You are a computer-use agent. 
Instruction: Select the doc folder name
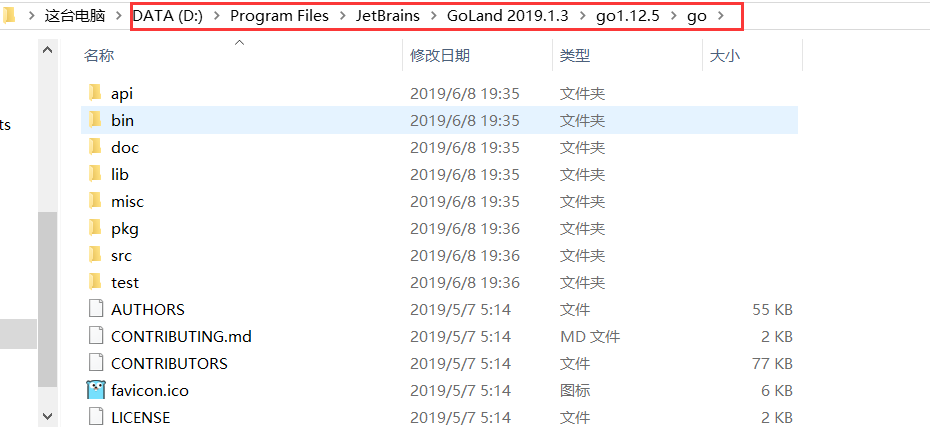[x=125, y=147]
